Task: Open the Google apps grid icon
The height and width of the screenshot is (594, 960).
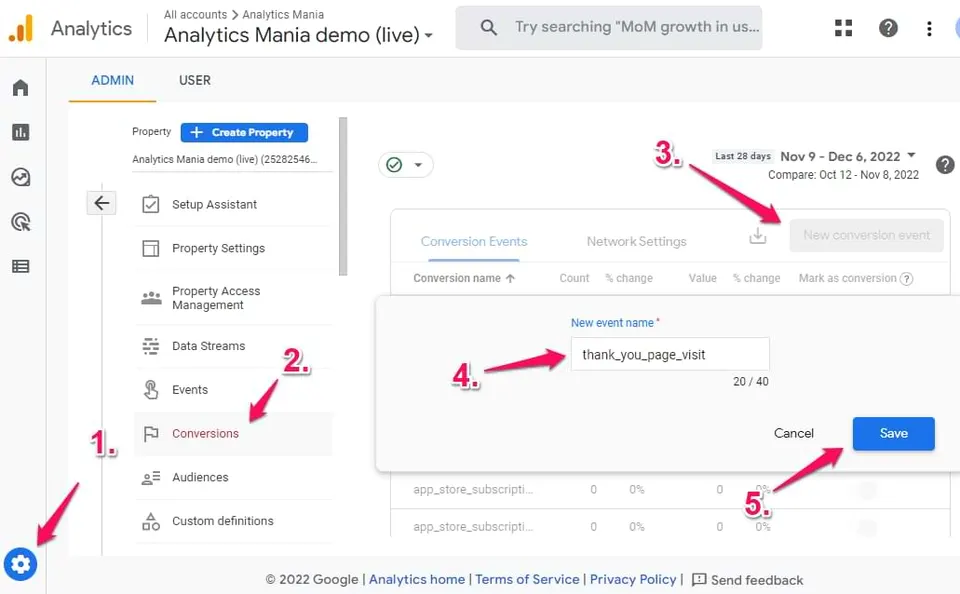Action: pos(843,28)
